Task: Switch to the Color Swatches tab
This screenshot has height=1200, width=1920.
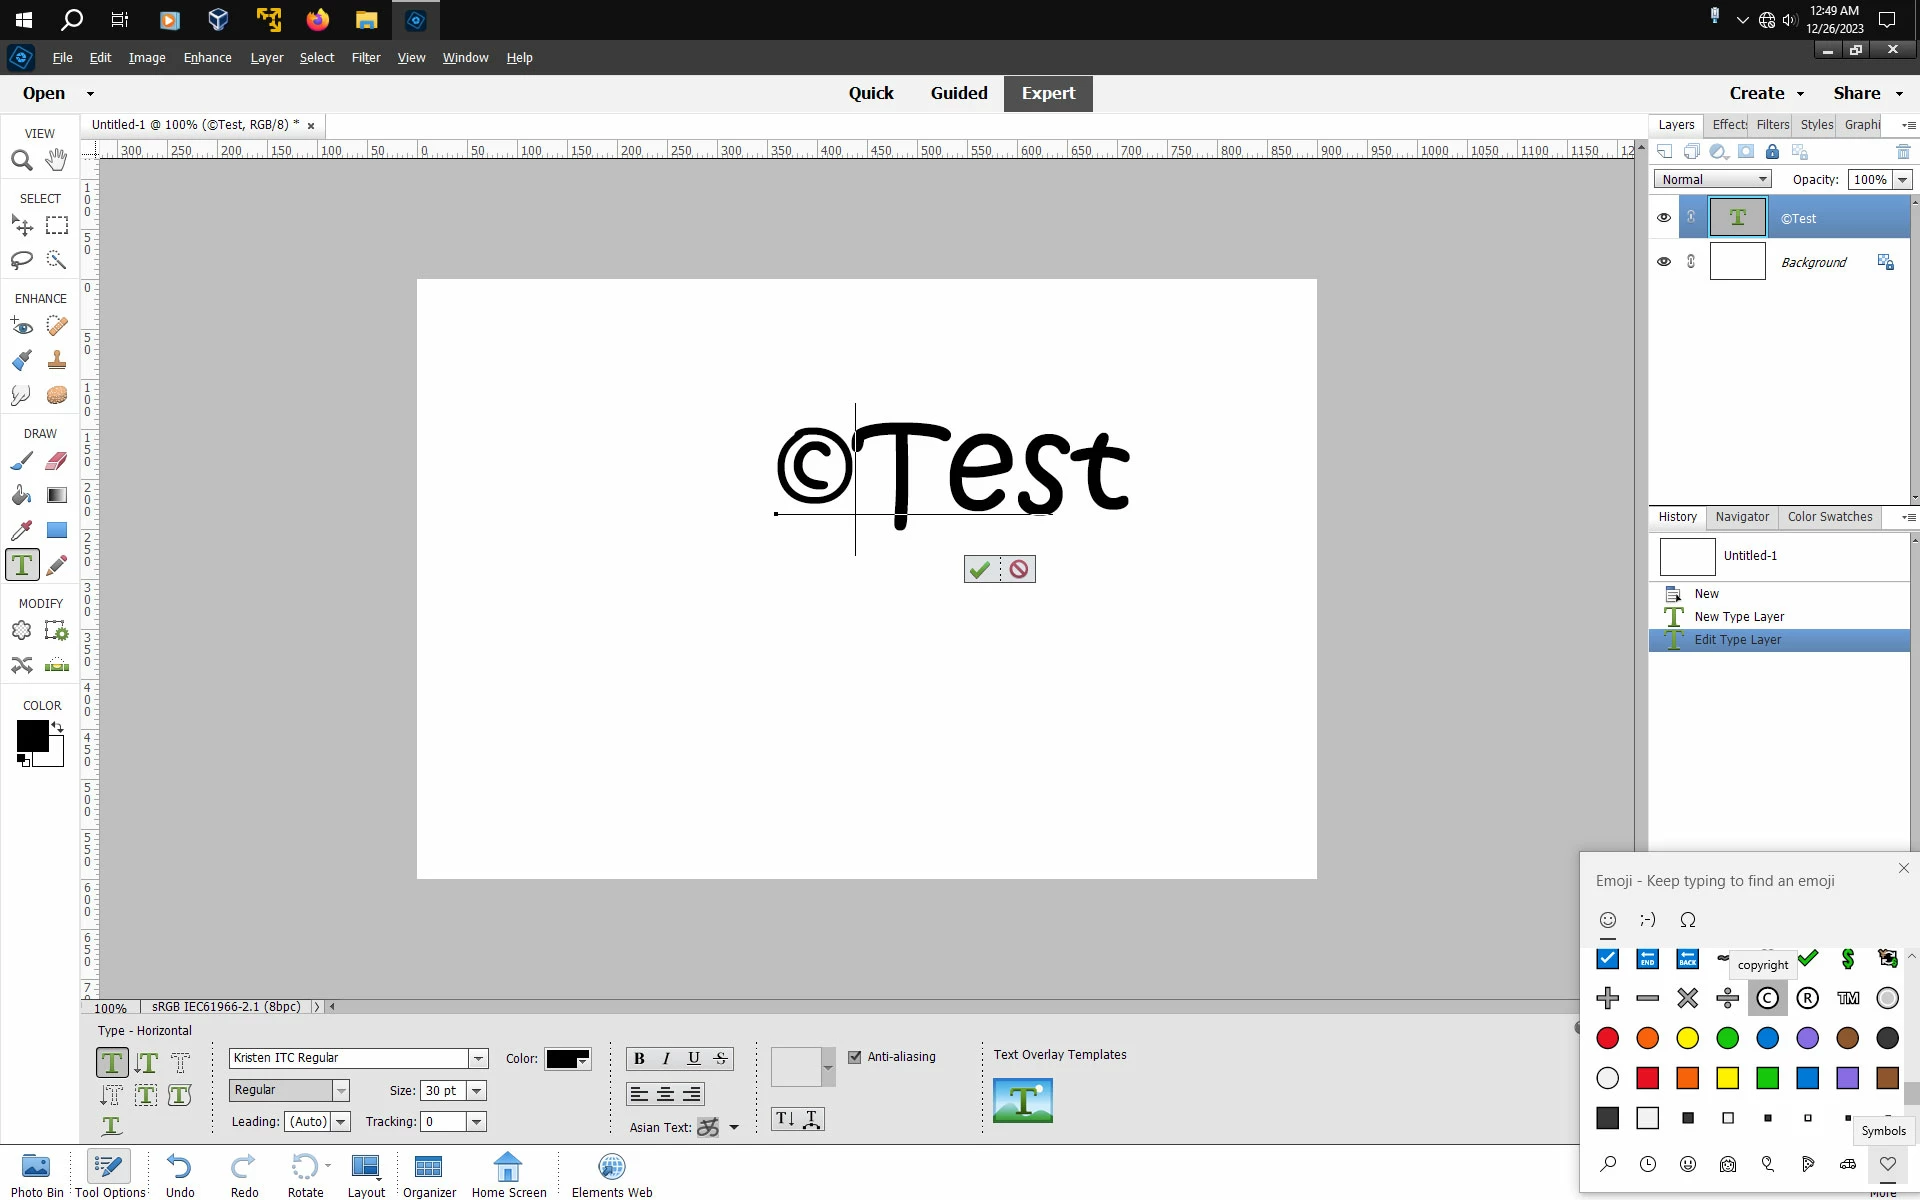Action: (1829, 517)
